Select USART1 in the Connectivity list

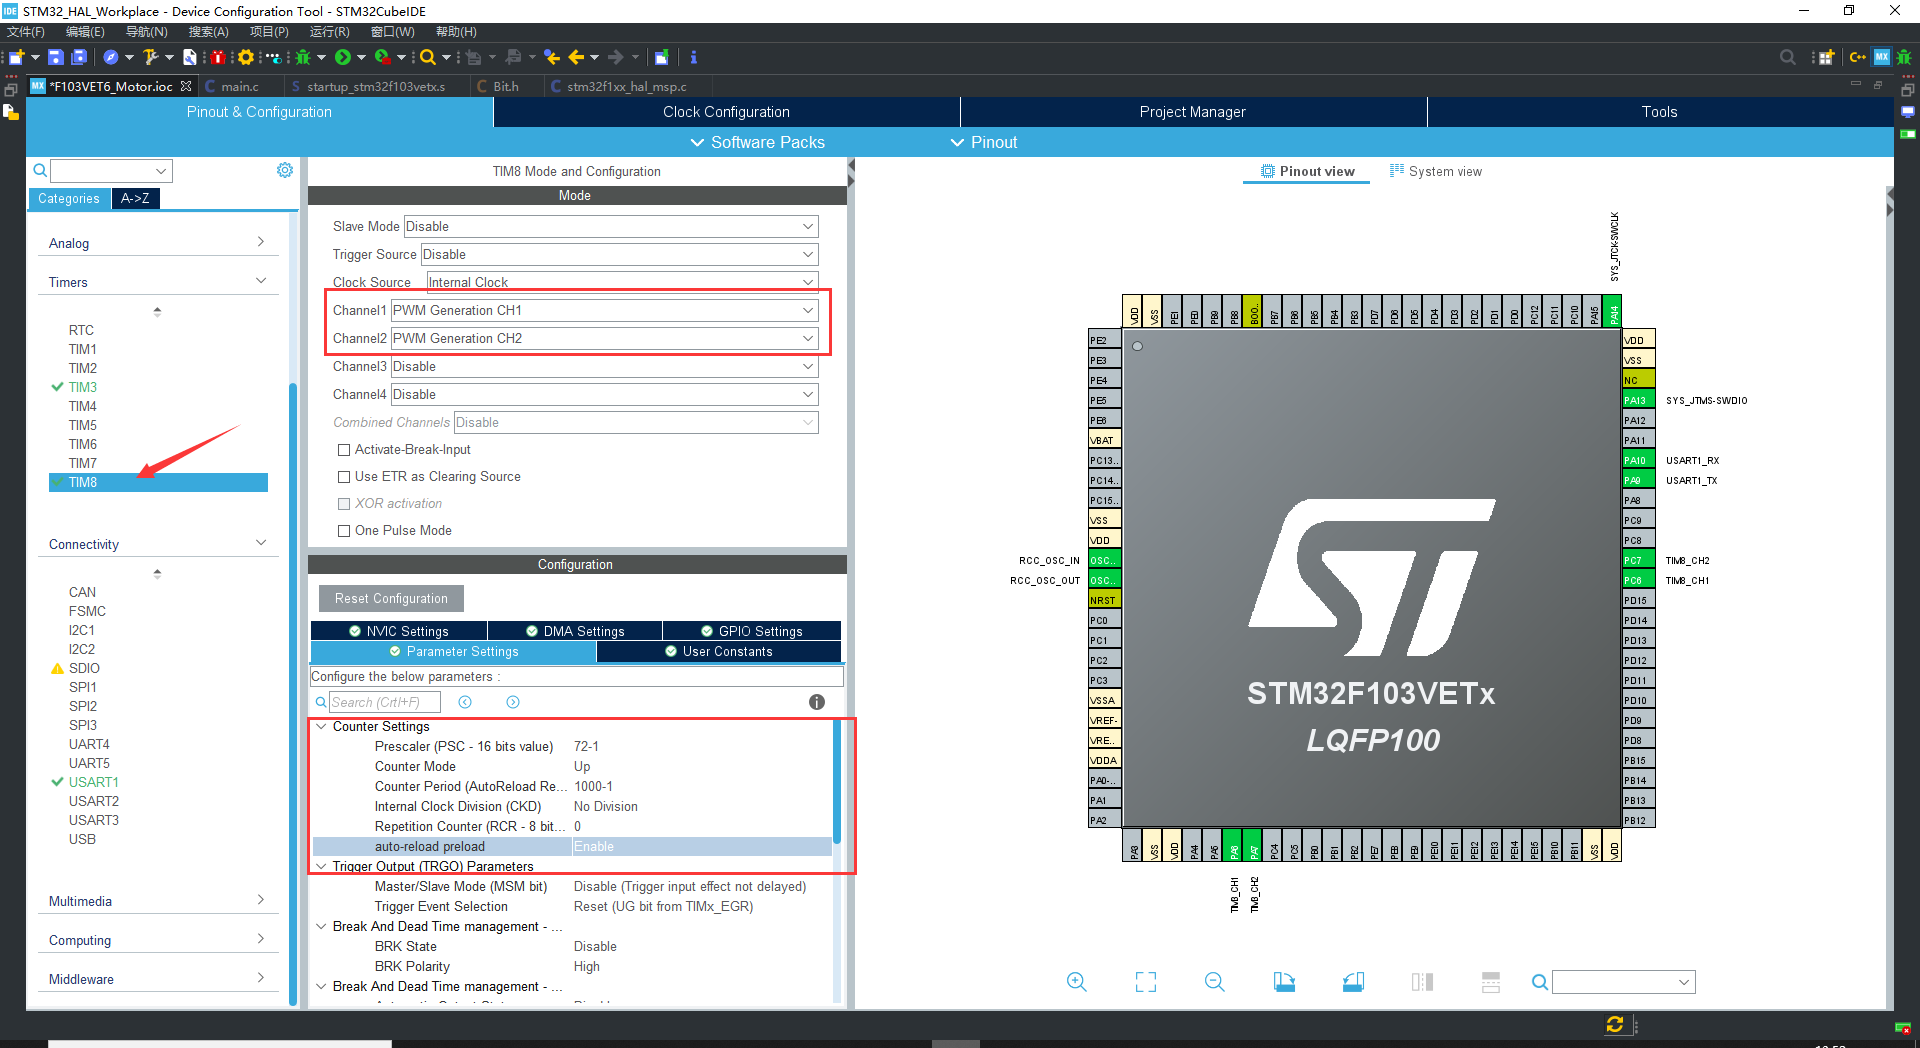coord(94,782)
